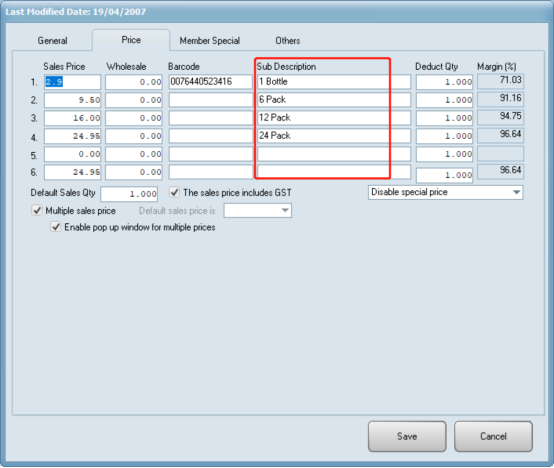
Task: Click the '1 Bottle' Sub Description field
Action: (334, 82)
